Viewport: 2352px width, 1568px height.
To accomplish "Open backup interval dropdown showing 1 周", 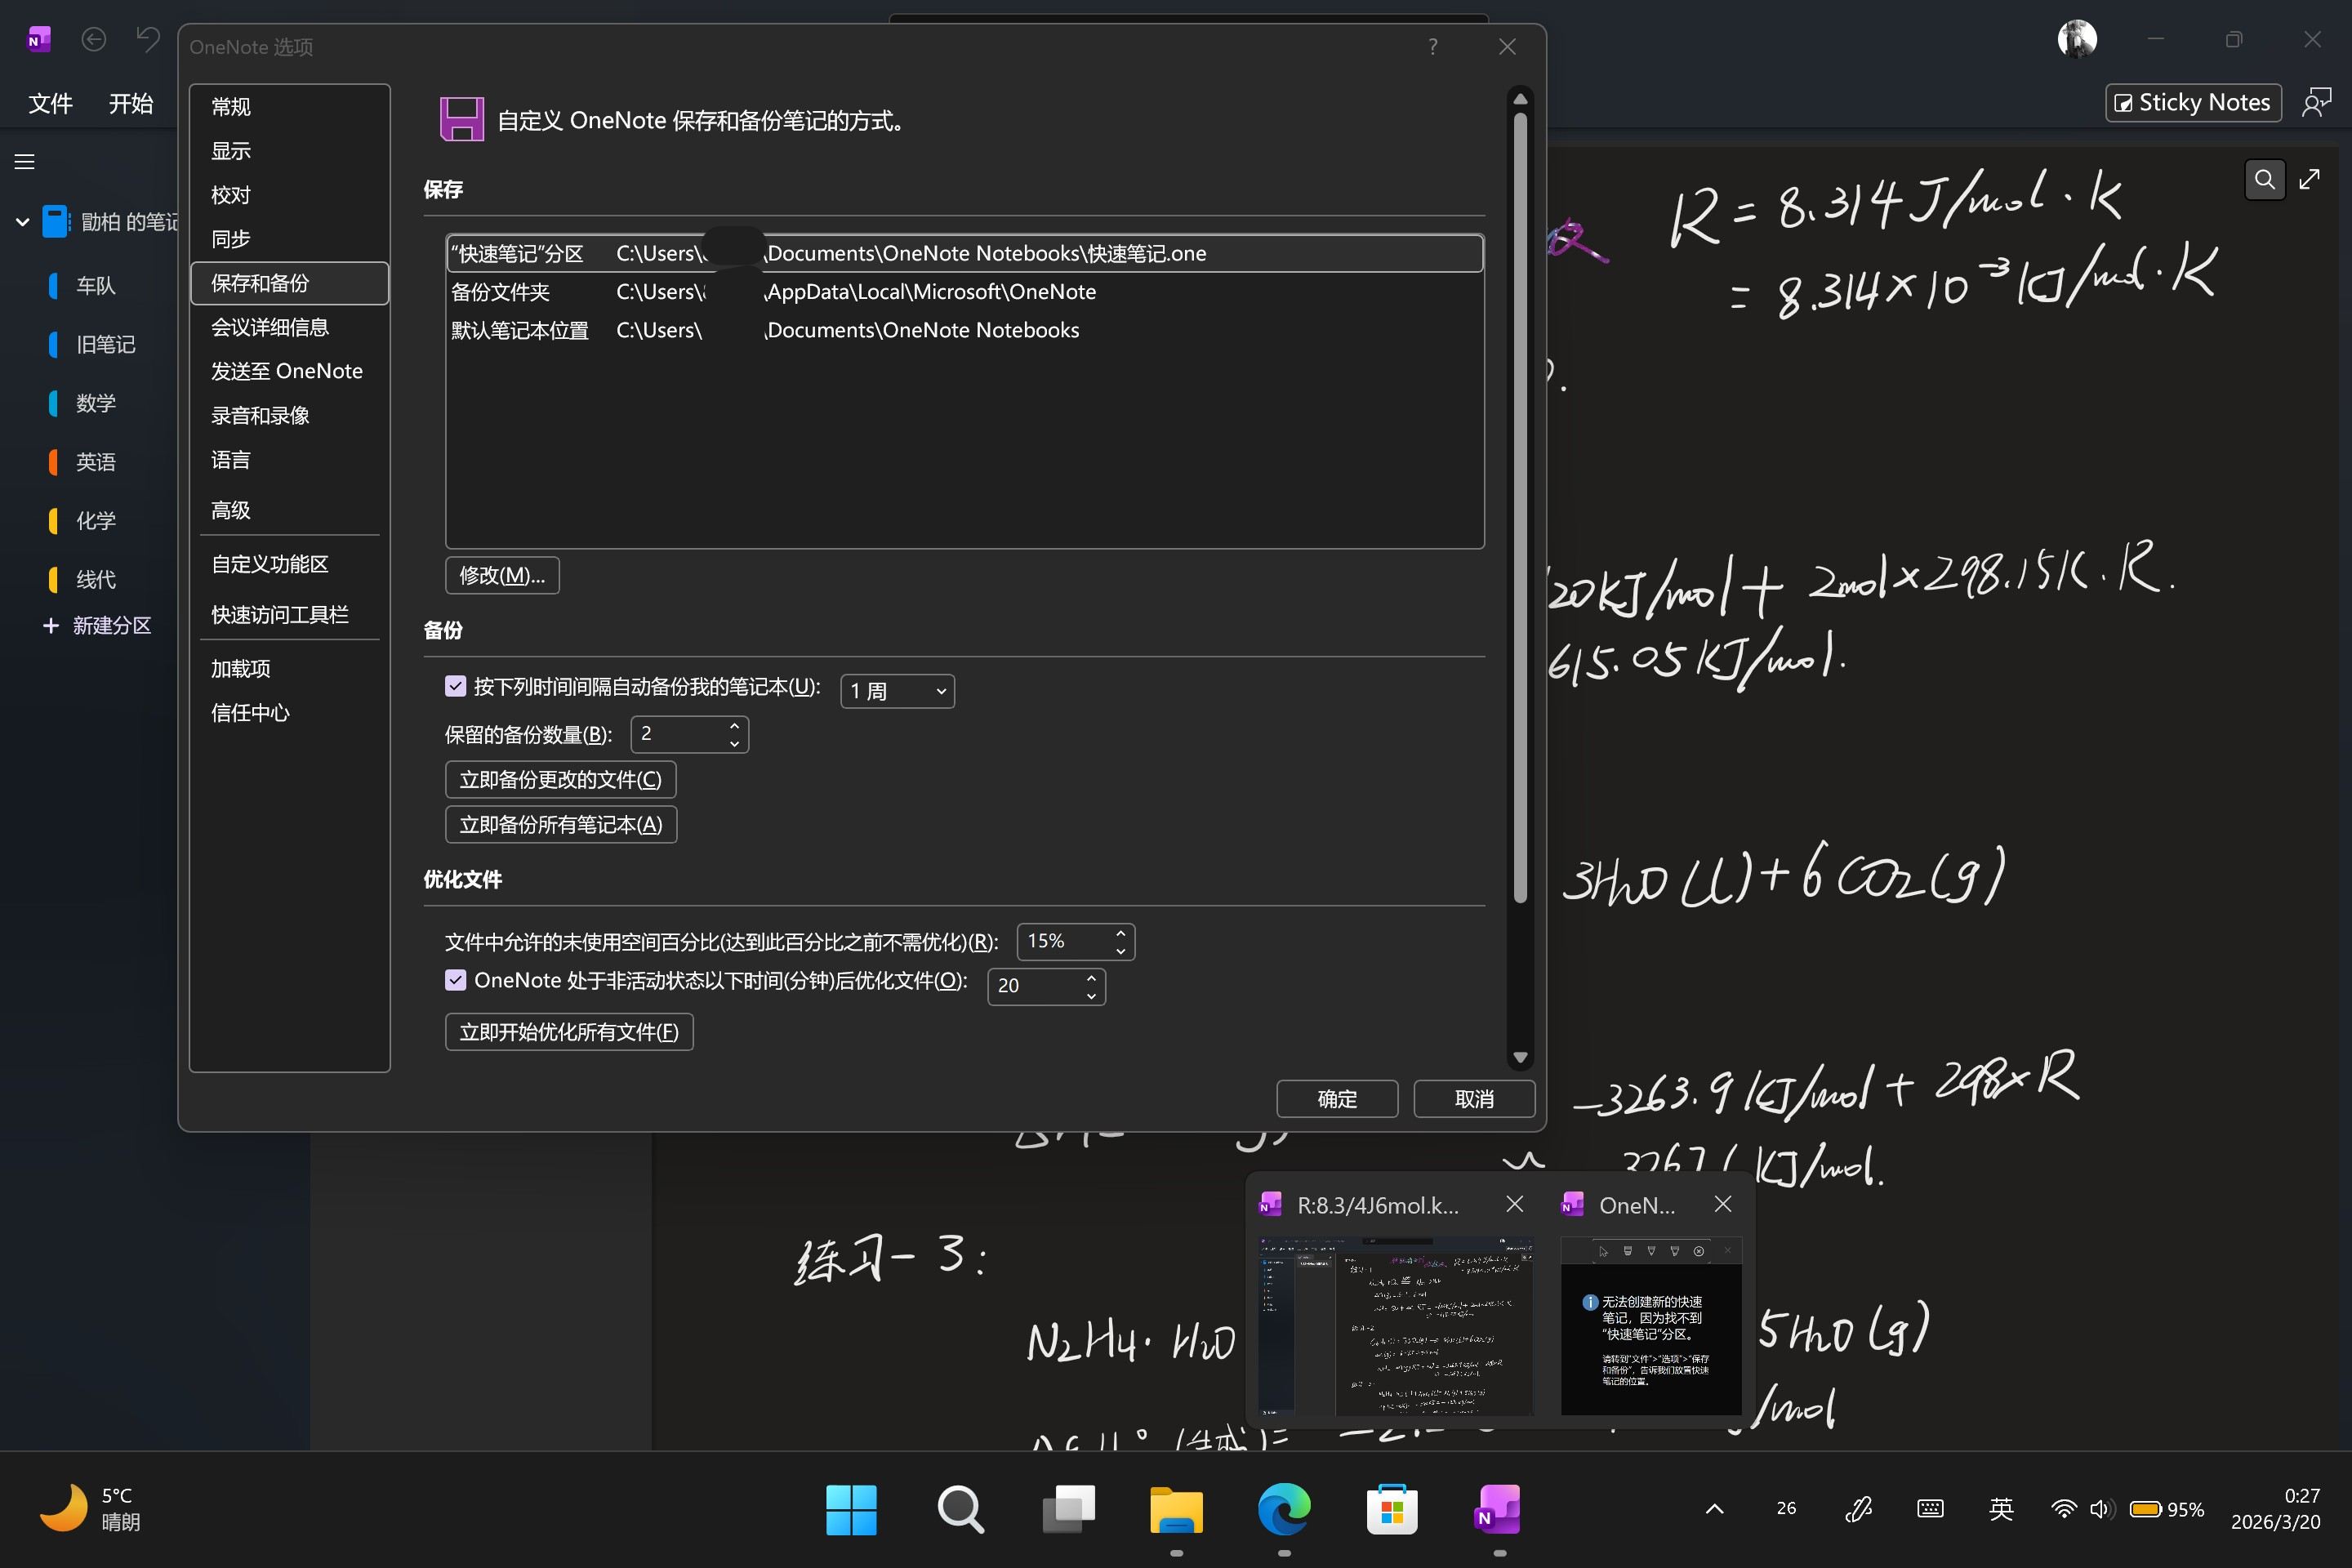I will tap(897, 691).
